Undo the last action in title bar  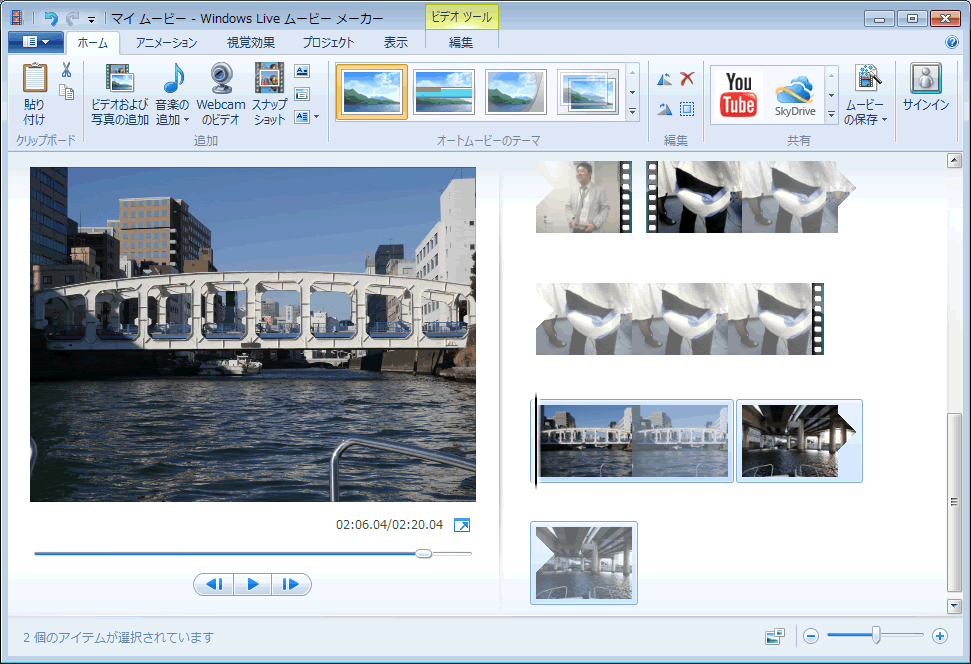point(50,19)
